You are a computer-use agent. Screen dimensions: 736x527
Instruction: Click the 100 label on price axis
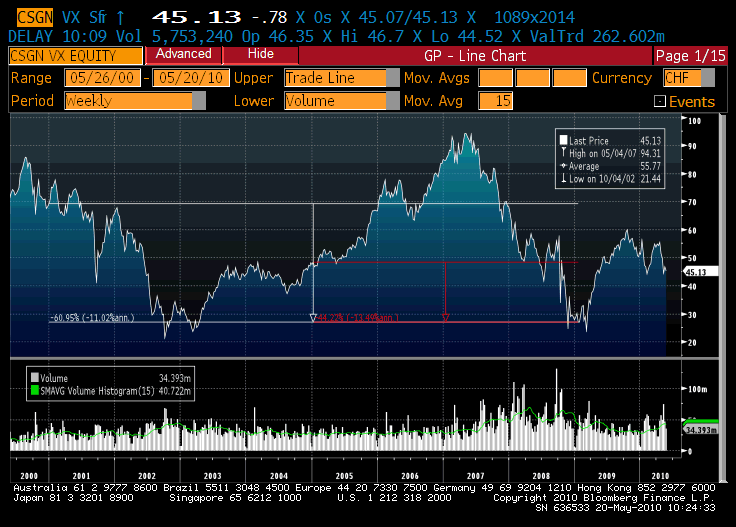(695, 121)
